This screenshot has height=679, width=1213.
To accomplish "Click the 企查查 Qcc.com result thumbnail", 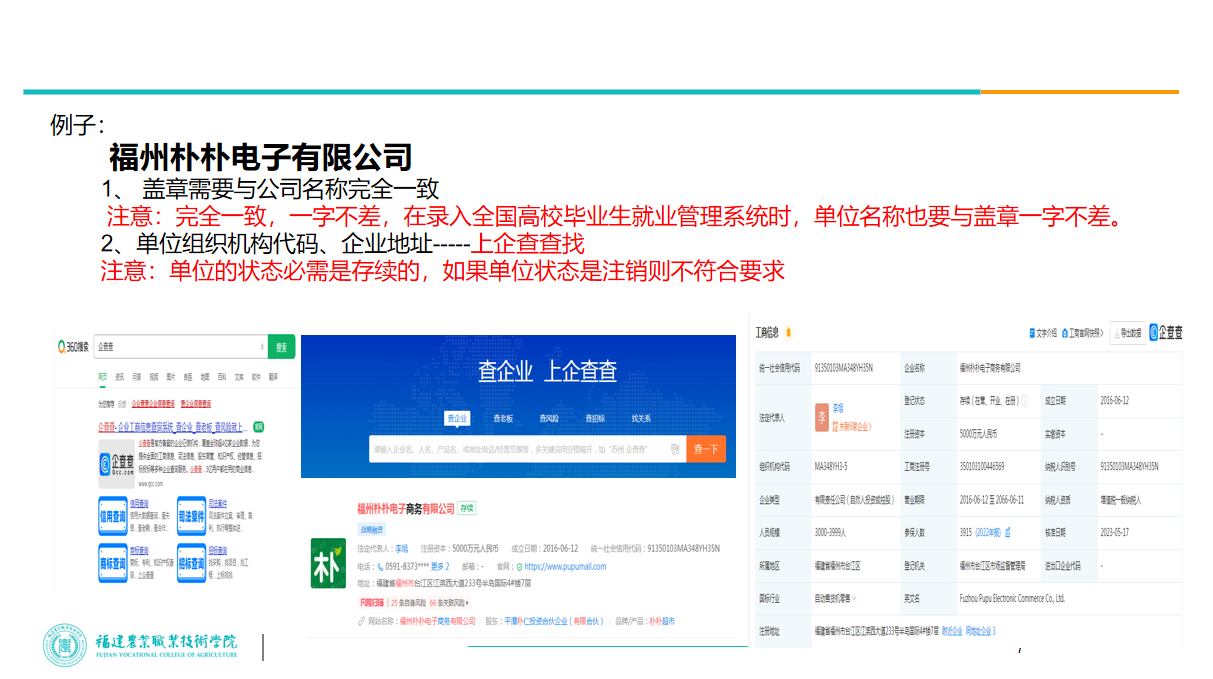I will [x=116, y=465].
